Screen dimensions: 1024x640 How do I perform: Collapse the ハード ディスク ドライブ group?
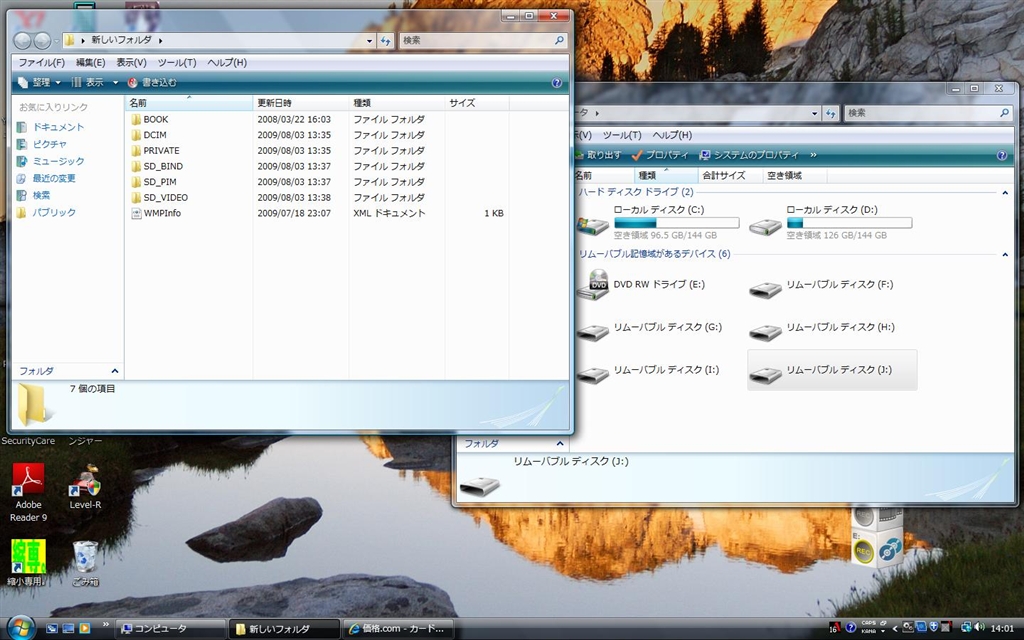1006,192
